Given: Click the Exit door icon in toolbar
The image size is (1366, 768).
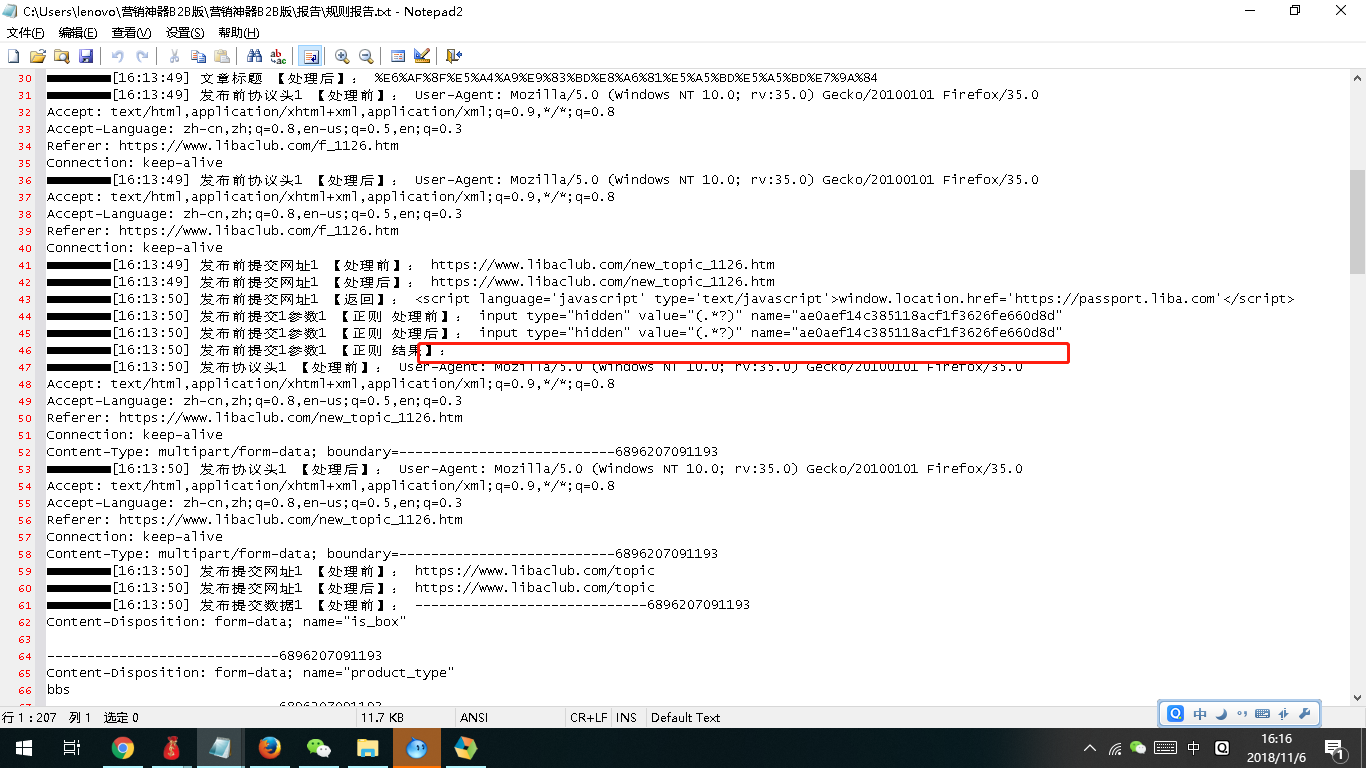Looking at the screenshot, I should pos(454,56).
